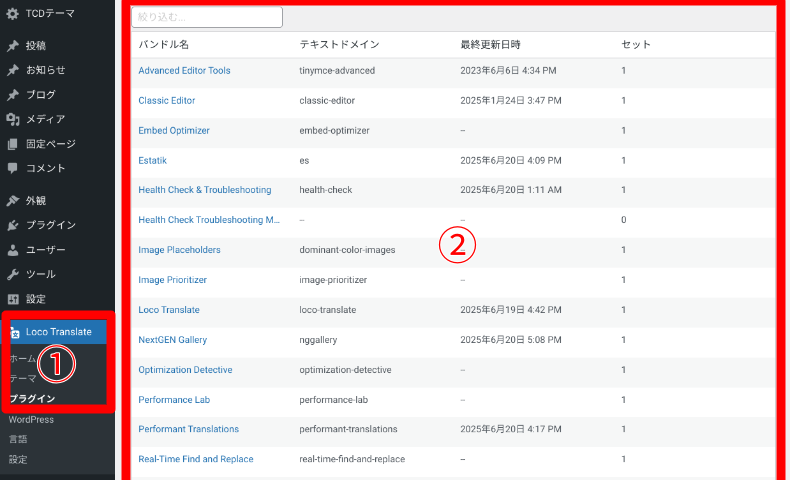This screenshot has height=480, width=790.
Task: Sort by セット column header
Action: (x=636, y=44)
